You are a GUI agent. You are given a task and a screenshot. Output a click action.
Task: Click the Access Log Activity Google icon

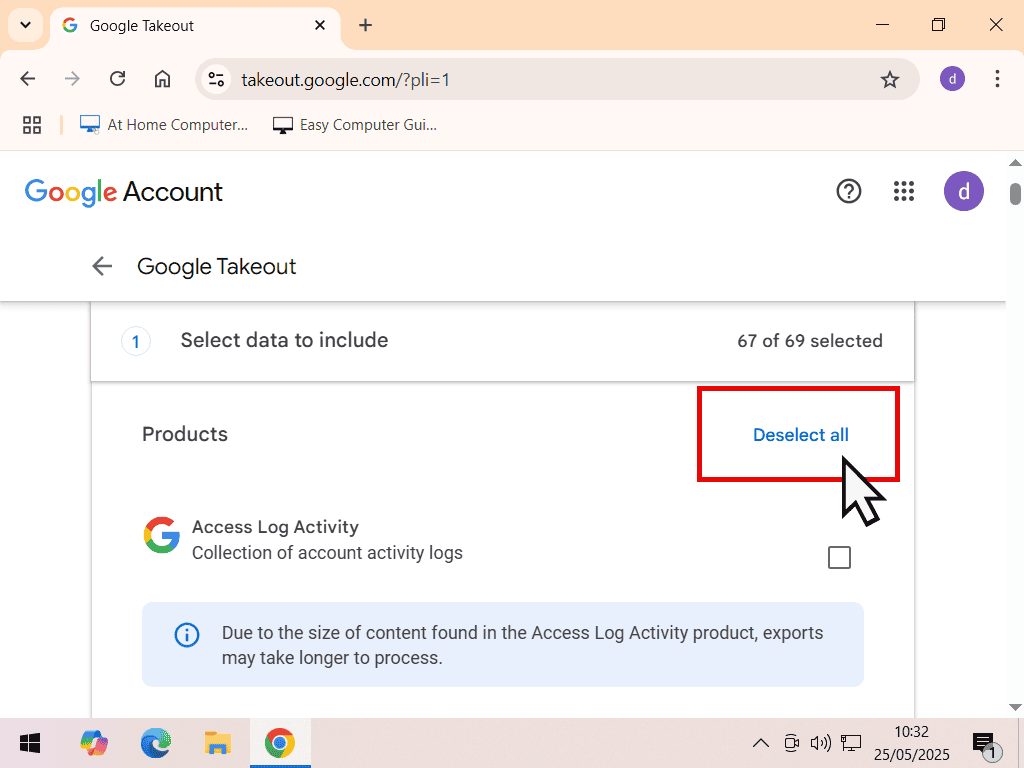coord(161,535)
